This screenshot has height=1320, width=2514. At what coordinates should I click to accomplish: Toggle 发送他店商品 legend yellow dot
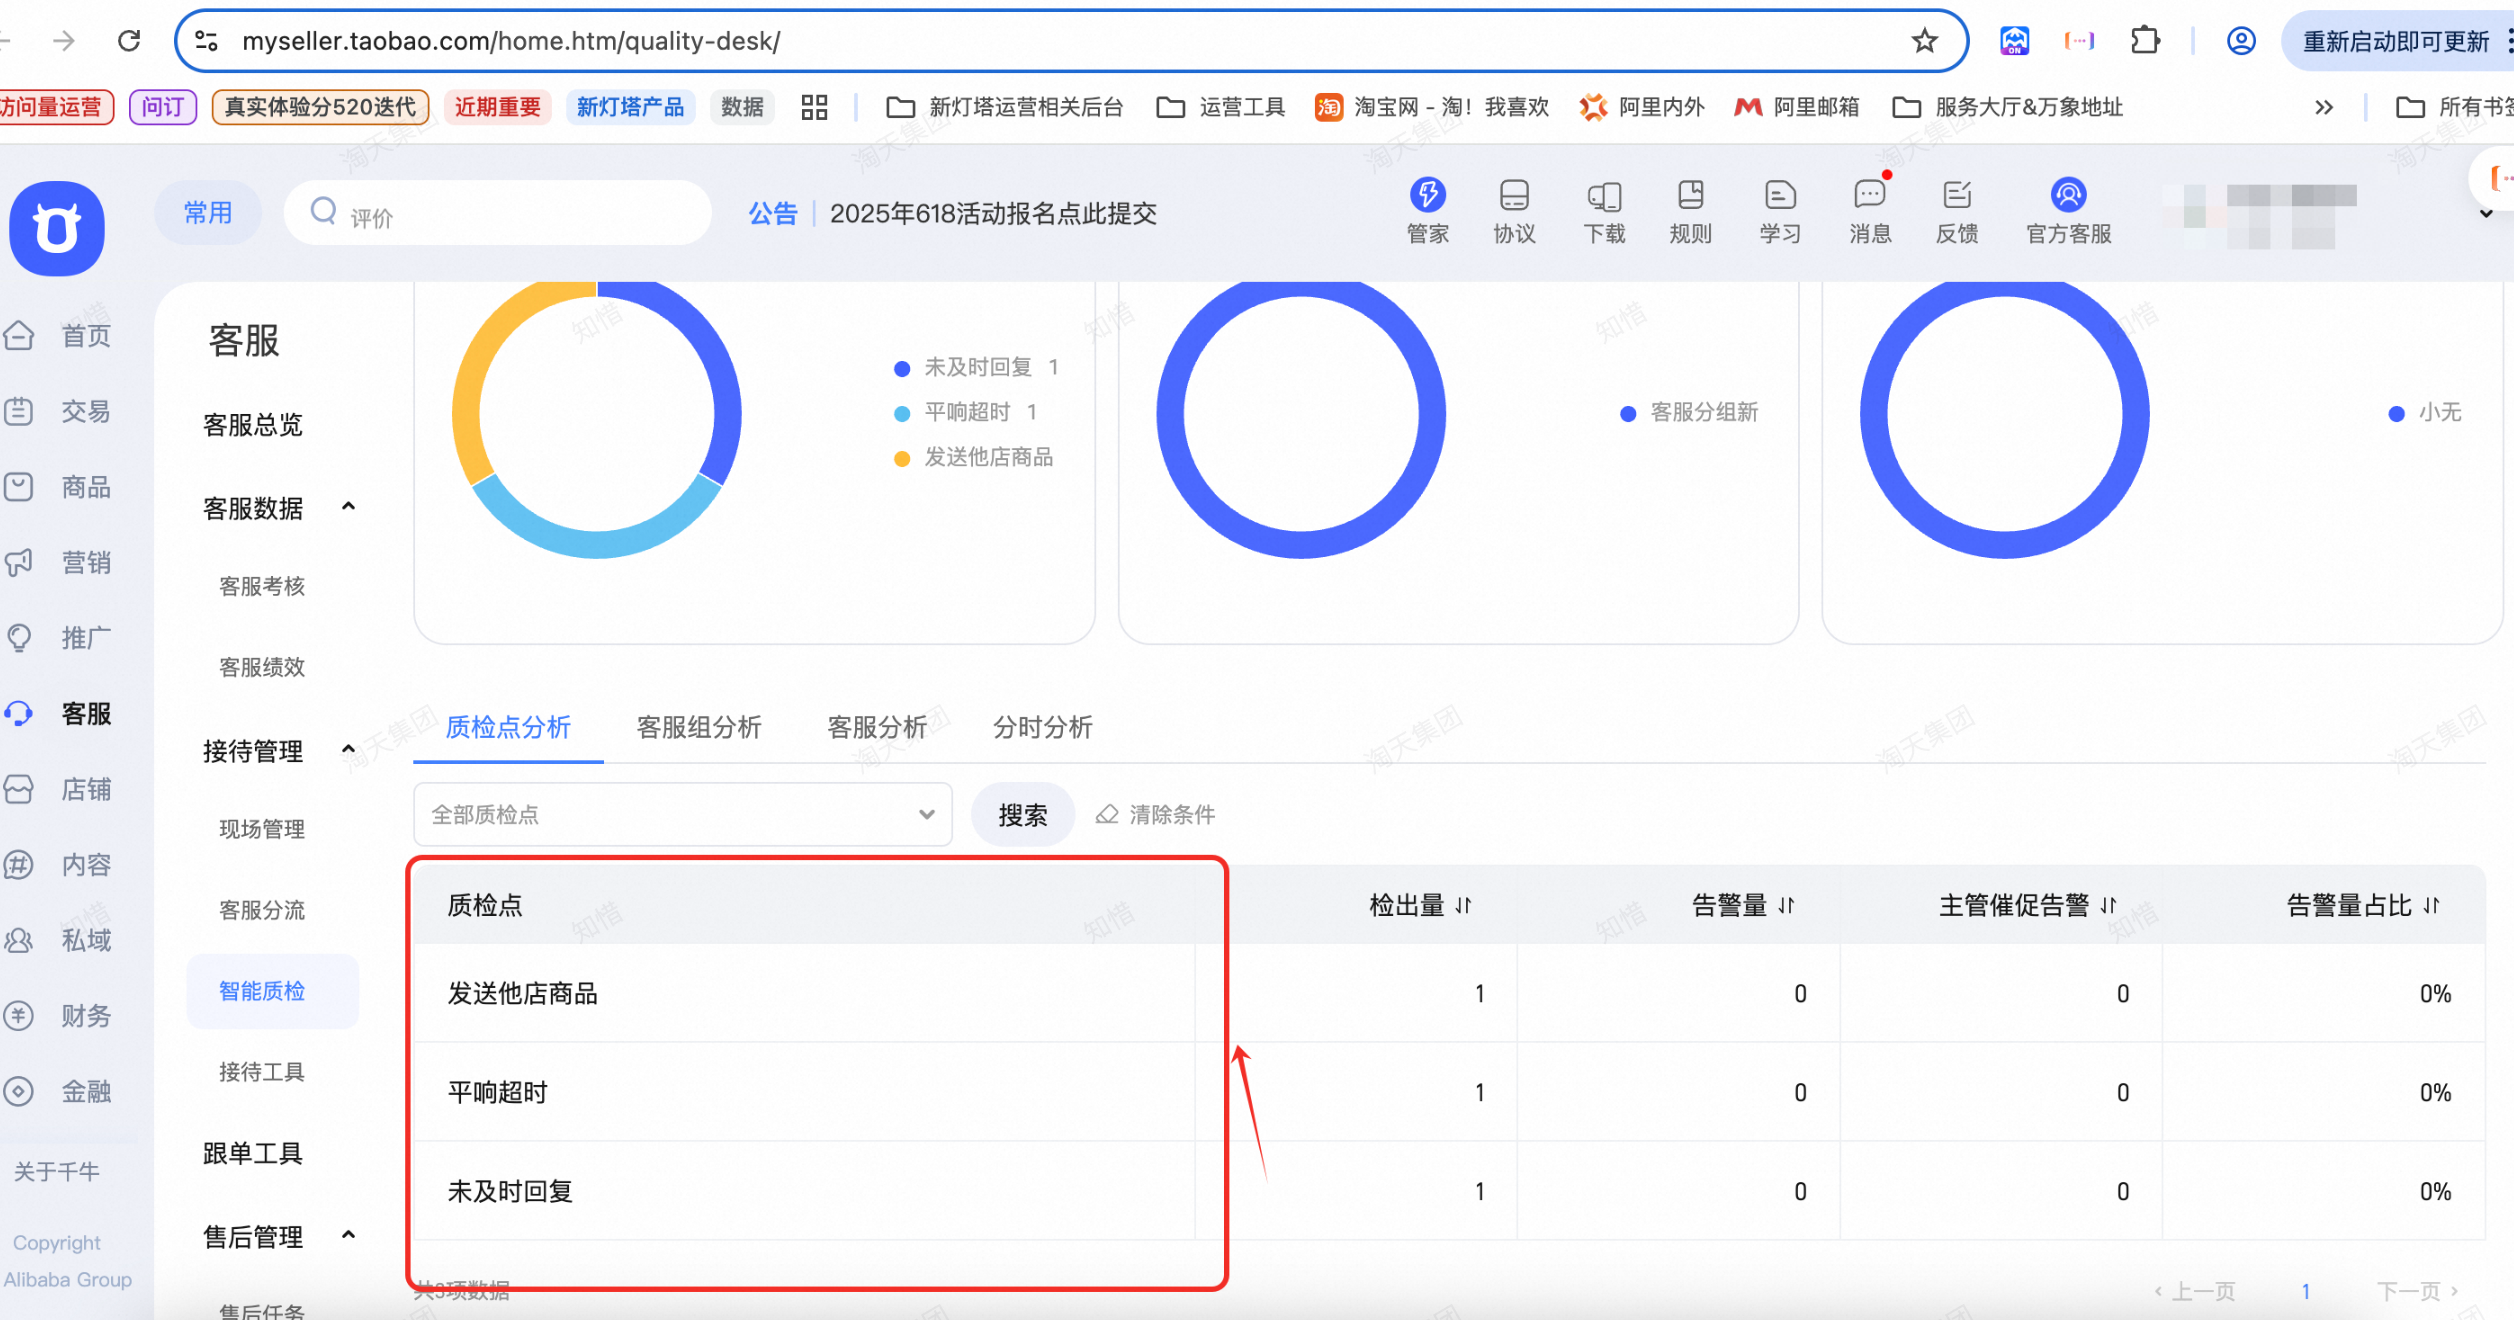click(902, 458)
